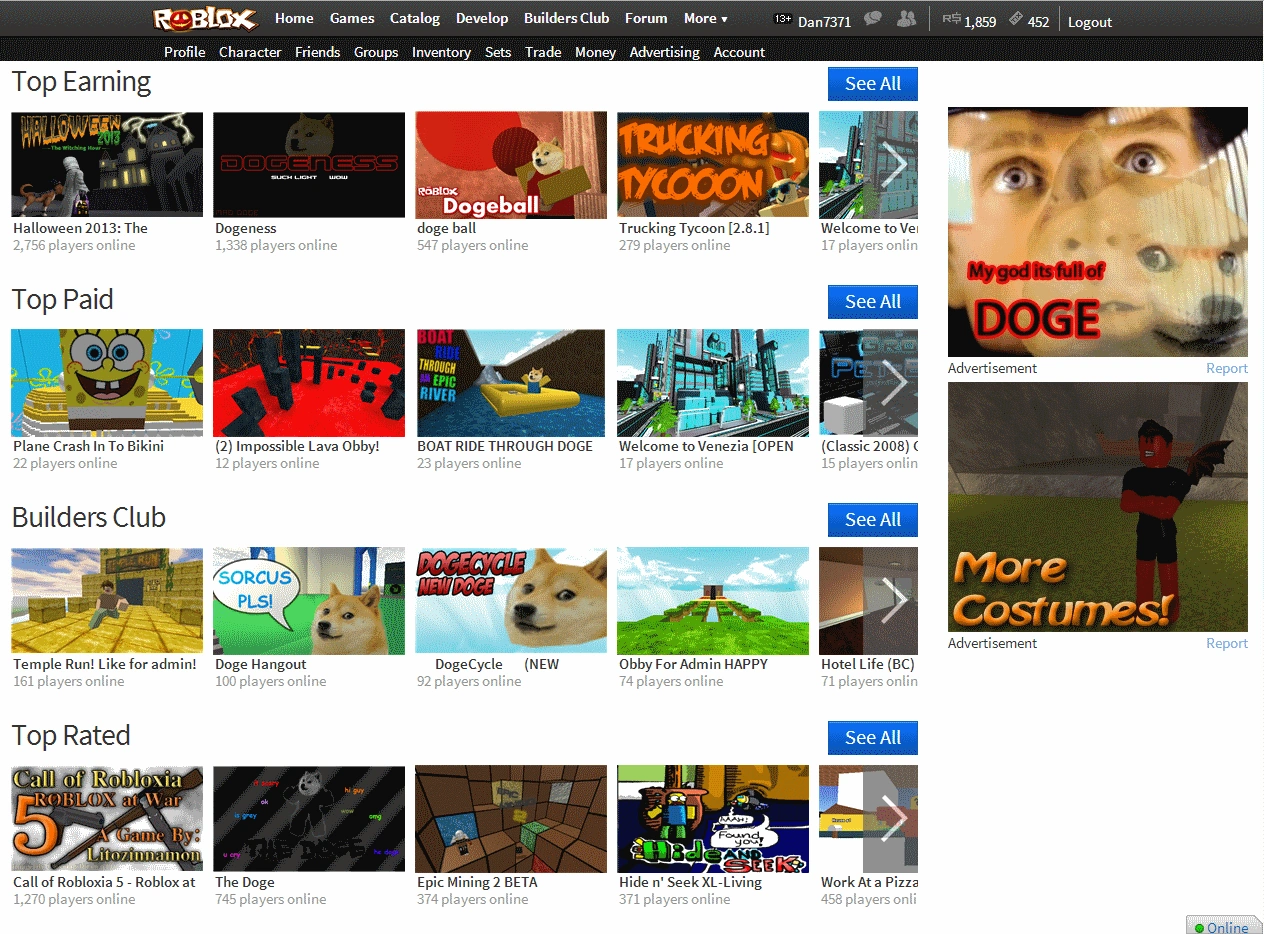Click the 'Work At a Pizza' title
The height and width of the screenshot is (934, 1264).
pos(869,882)
